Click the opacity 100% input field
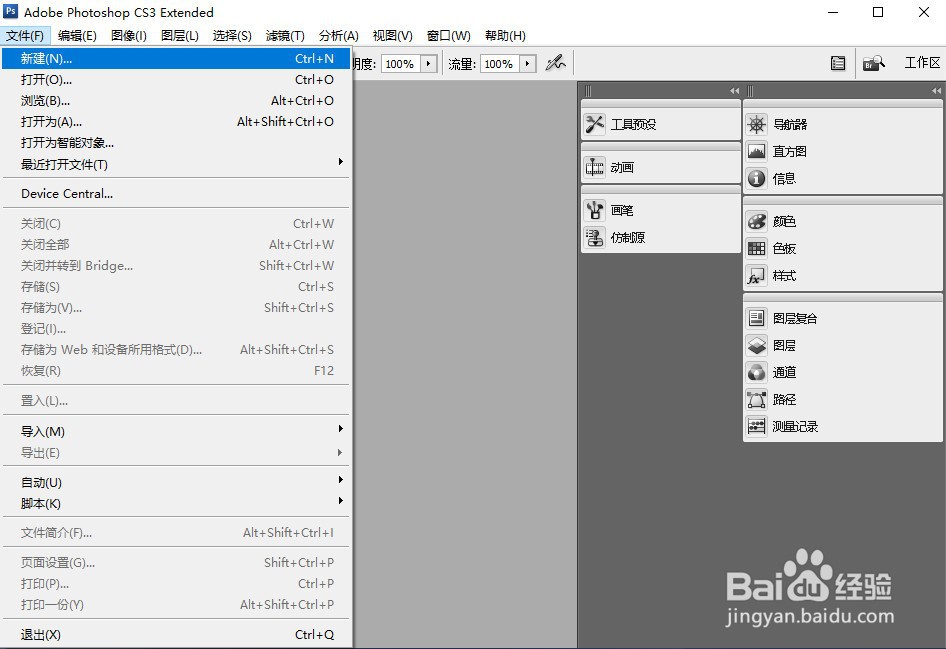Image resolution: width=946 pixels, height=649 pixels. (401, 63)
